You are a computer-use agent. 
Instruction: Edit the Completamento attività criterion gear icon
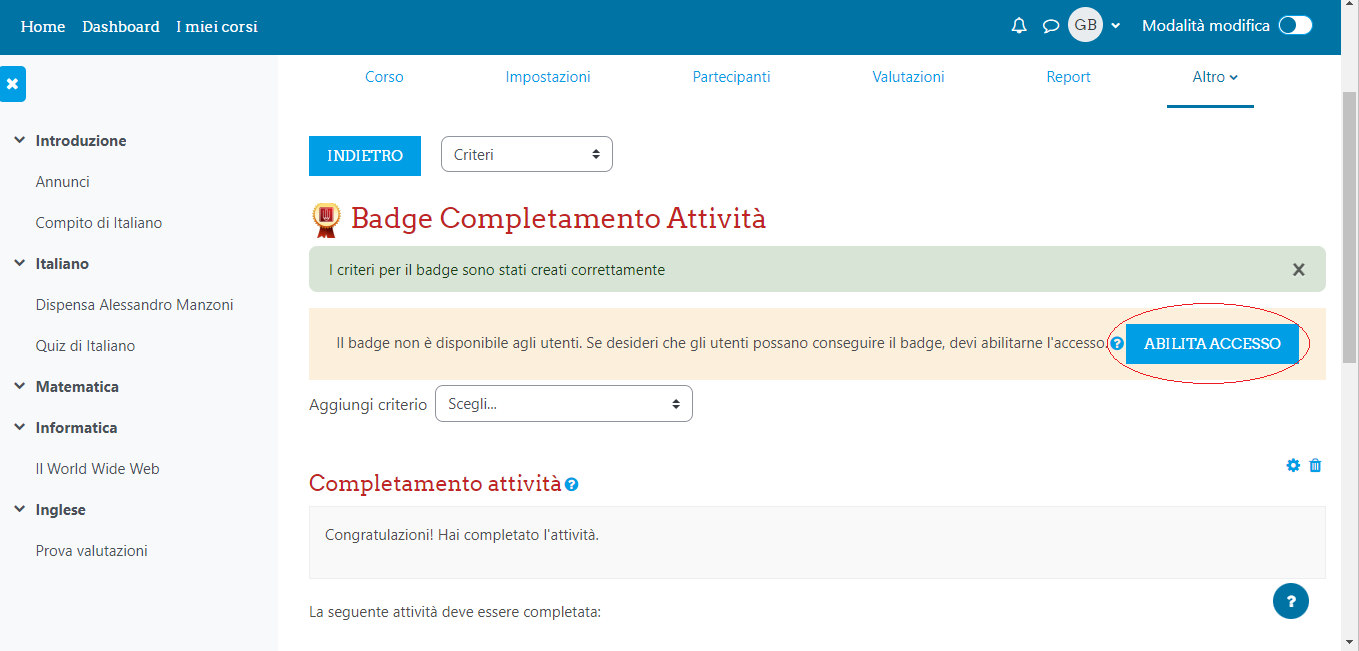1293,465
